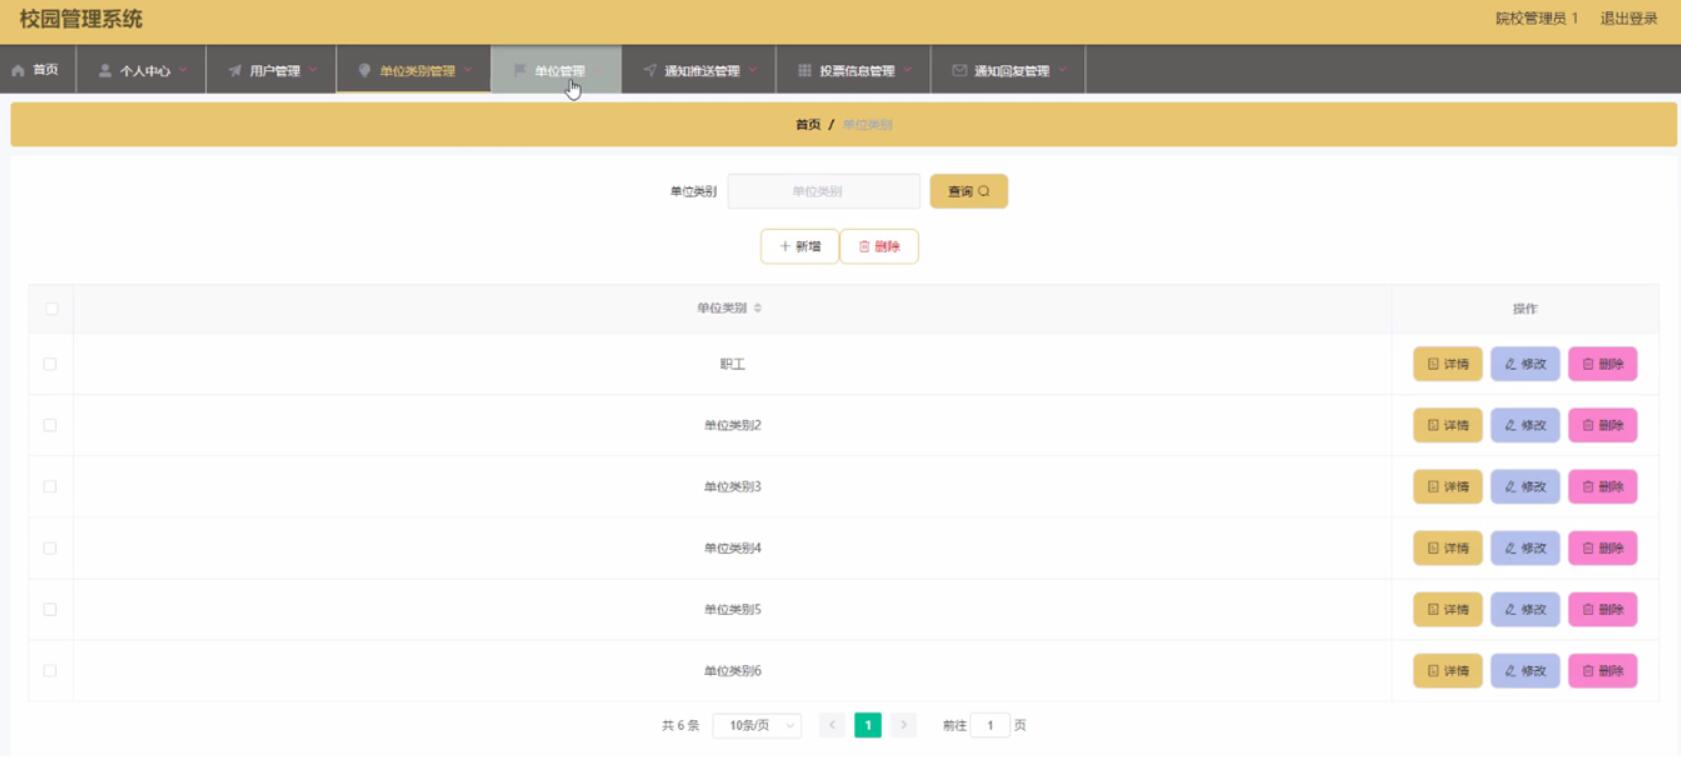The height and width of the screenshot is (757, 1681).
Task: Open 详情 for row 单位类别5
Action: [1448, 609]
